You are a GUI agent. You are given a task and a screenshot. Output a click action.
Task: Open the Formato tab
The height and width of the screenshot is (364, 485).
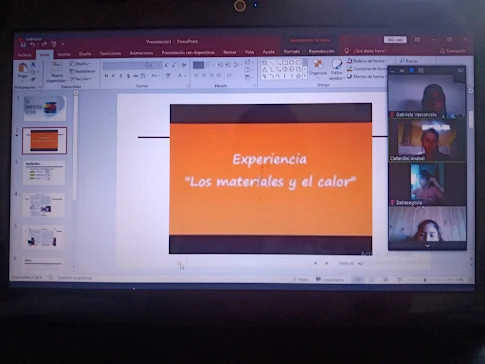(x=292, y=51)
